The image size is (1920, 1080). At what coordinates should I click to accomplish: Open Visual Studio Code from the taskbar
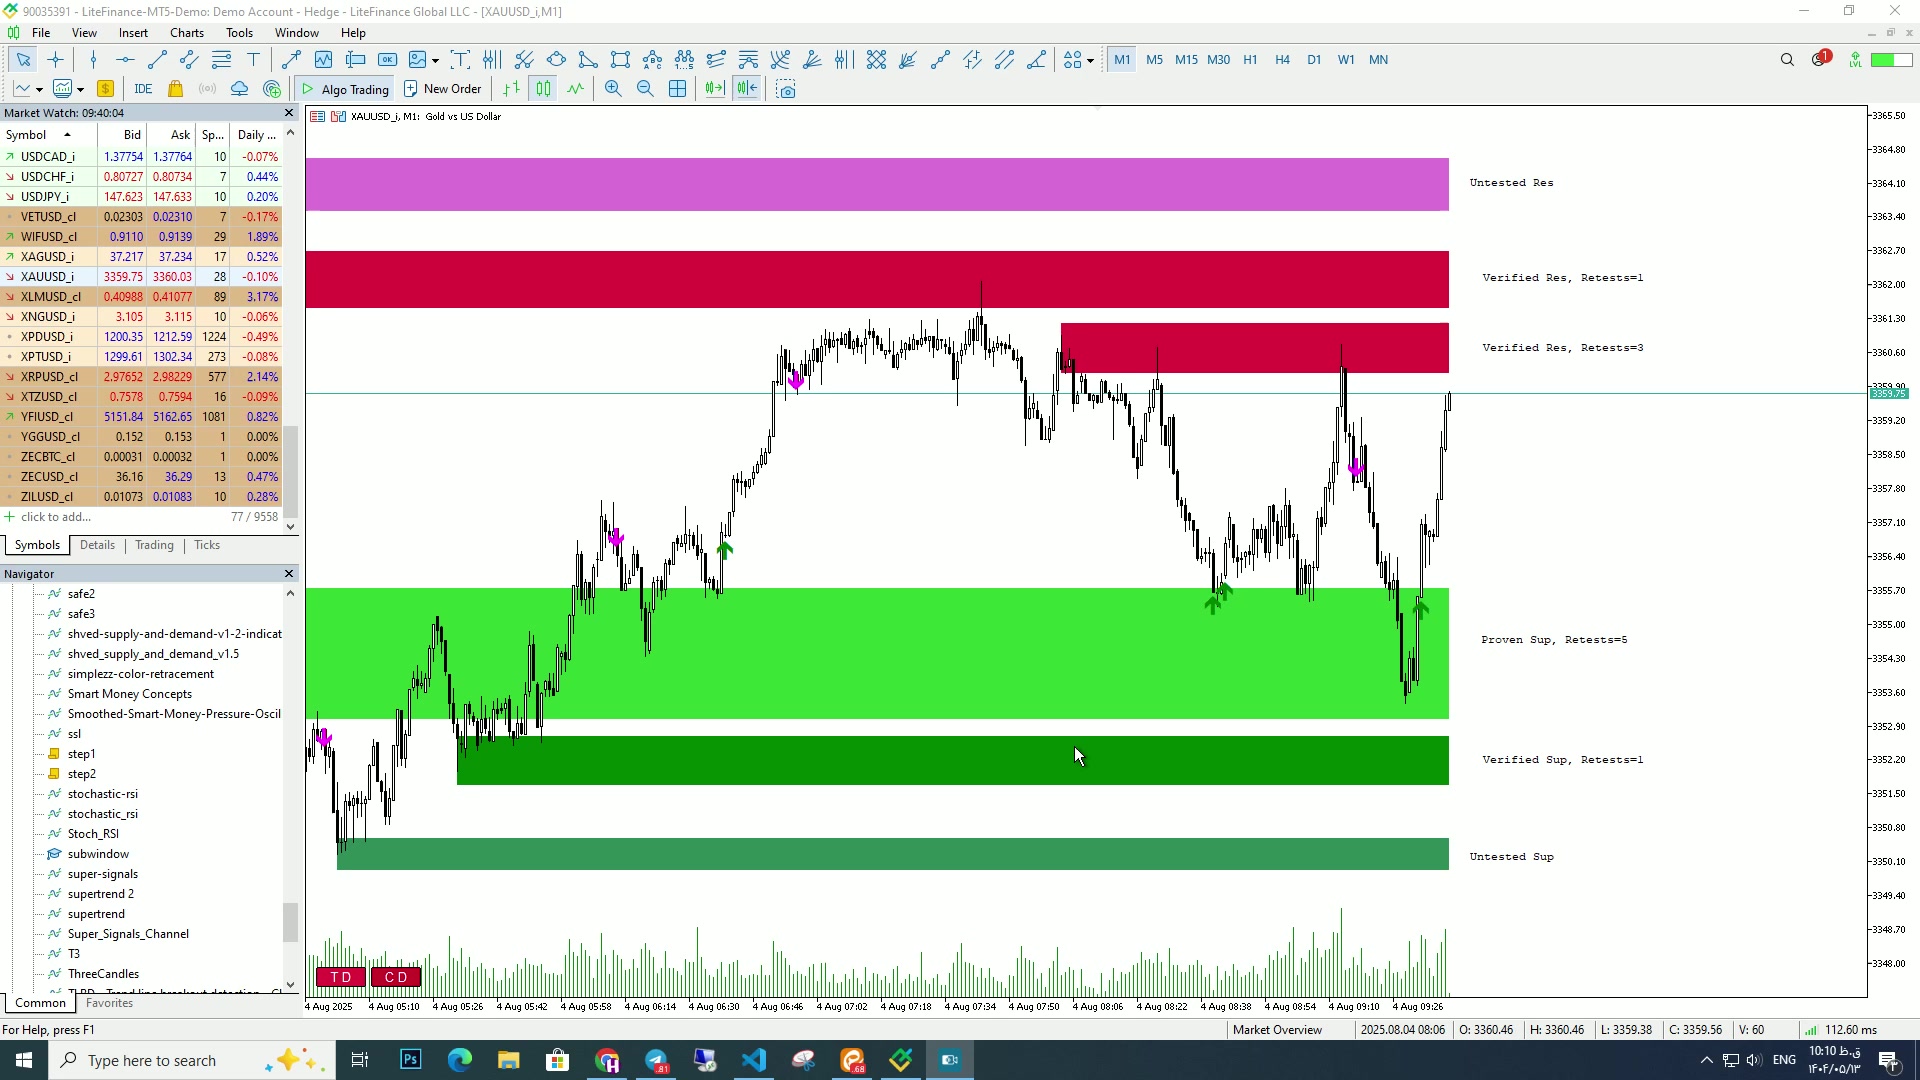[755, 1060]
